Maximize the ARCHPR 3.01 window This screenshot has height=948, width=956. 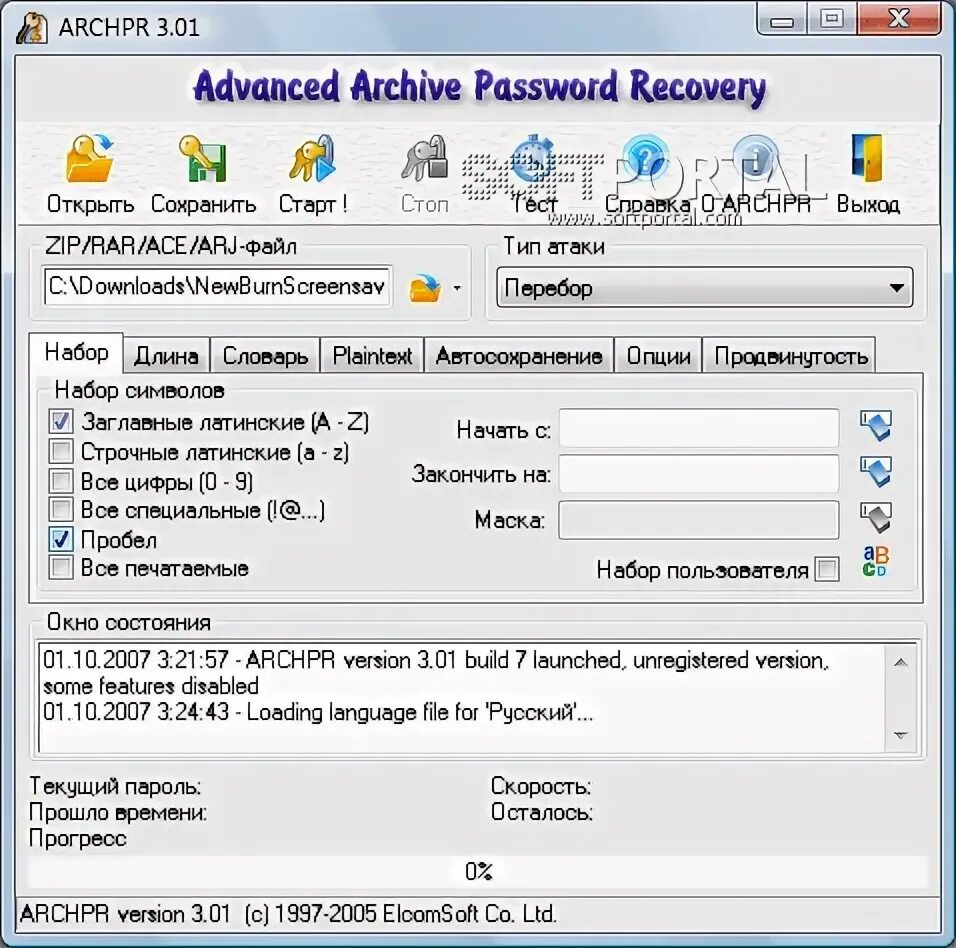click(832, 18)
